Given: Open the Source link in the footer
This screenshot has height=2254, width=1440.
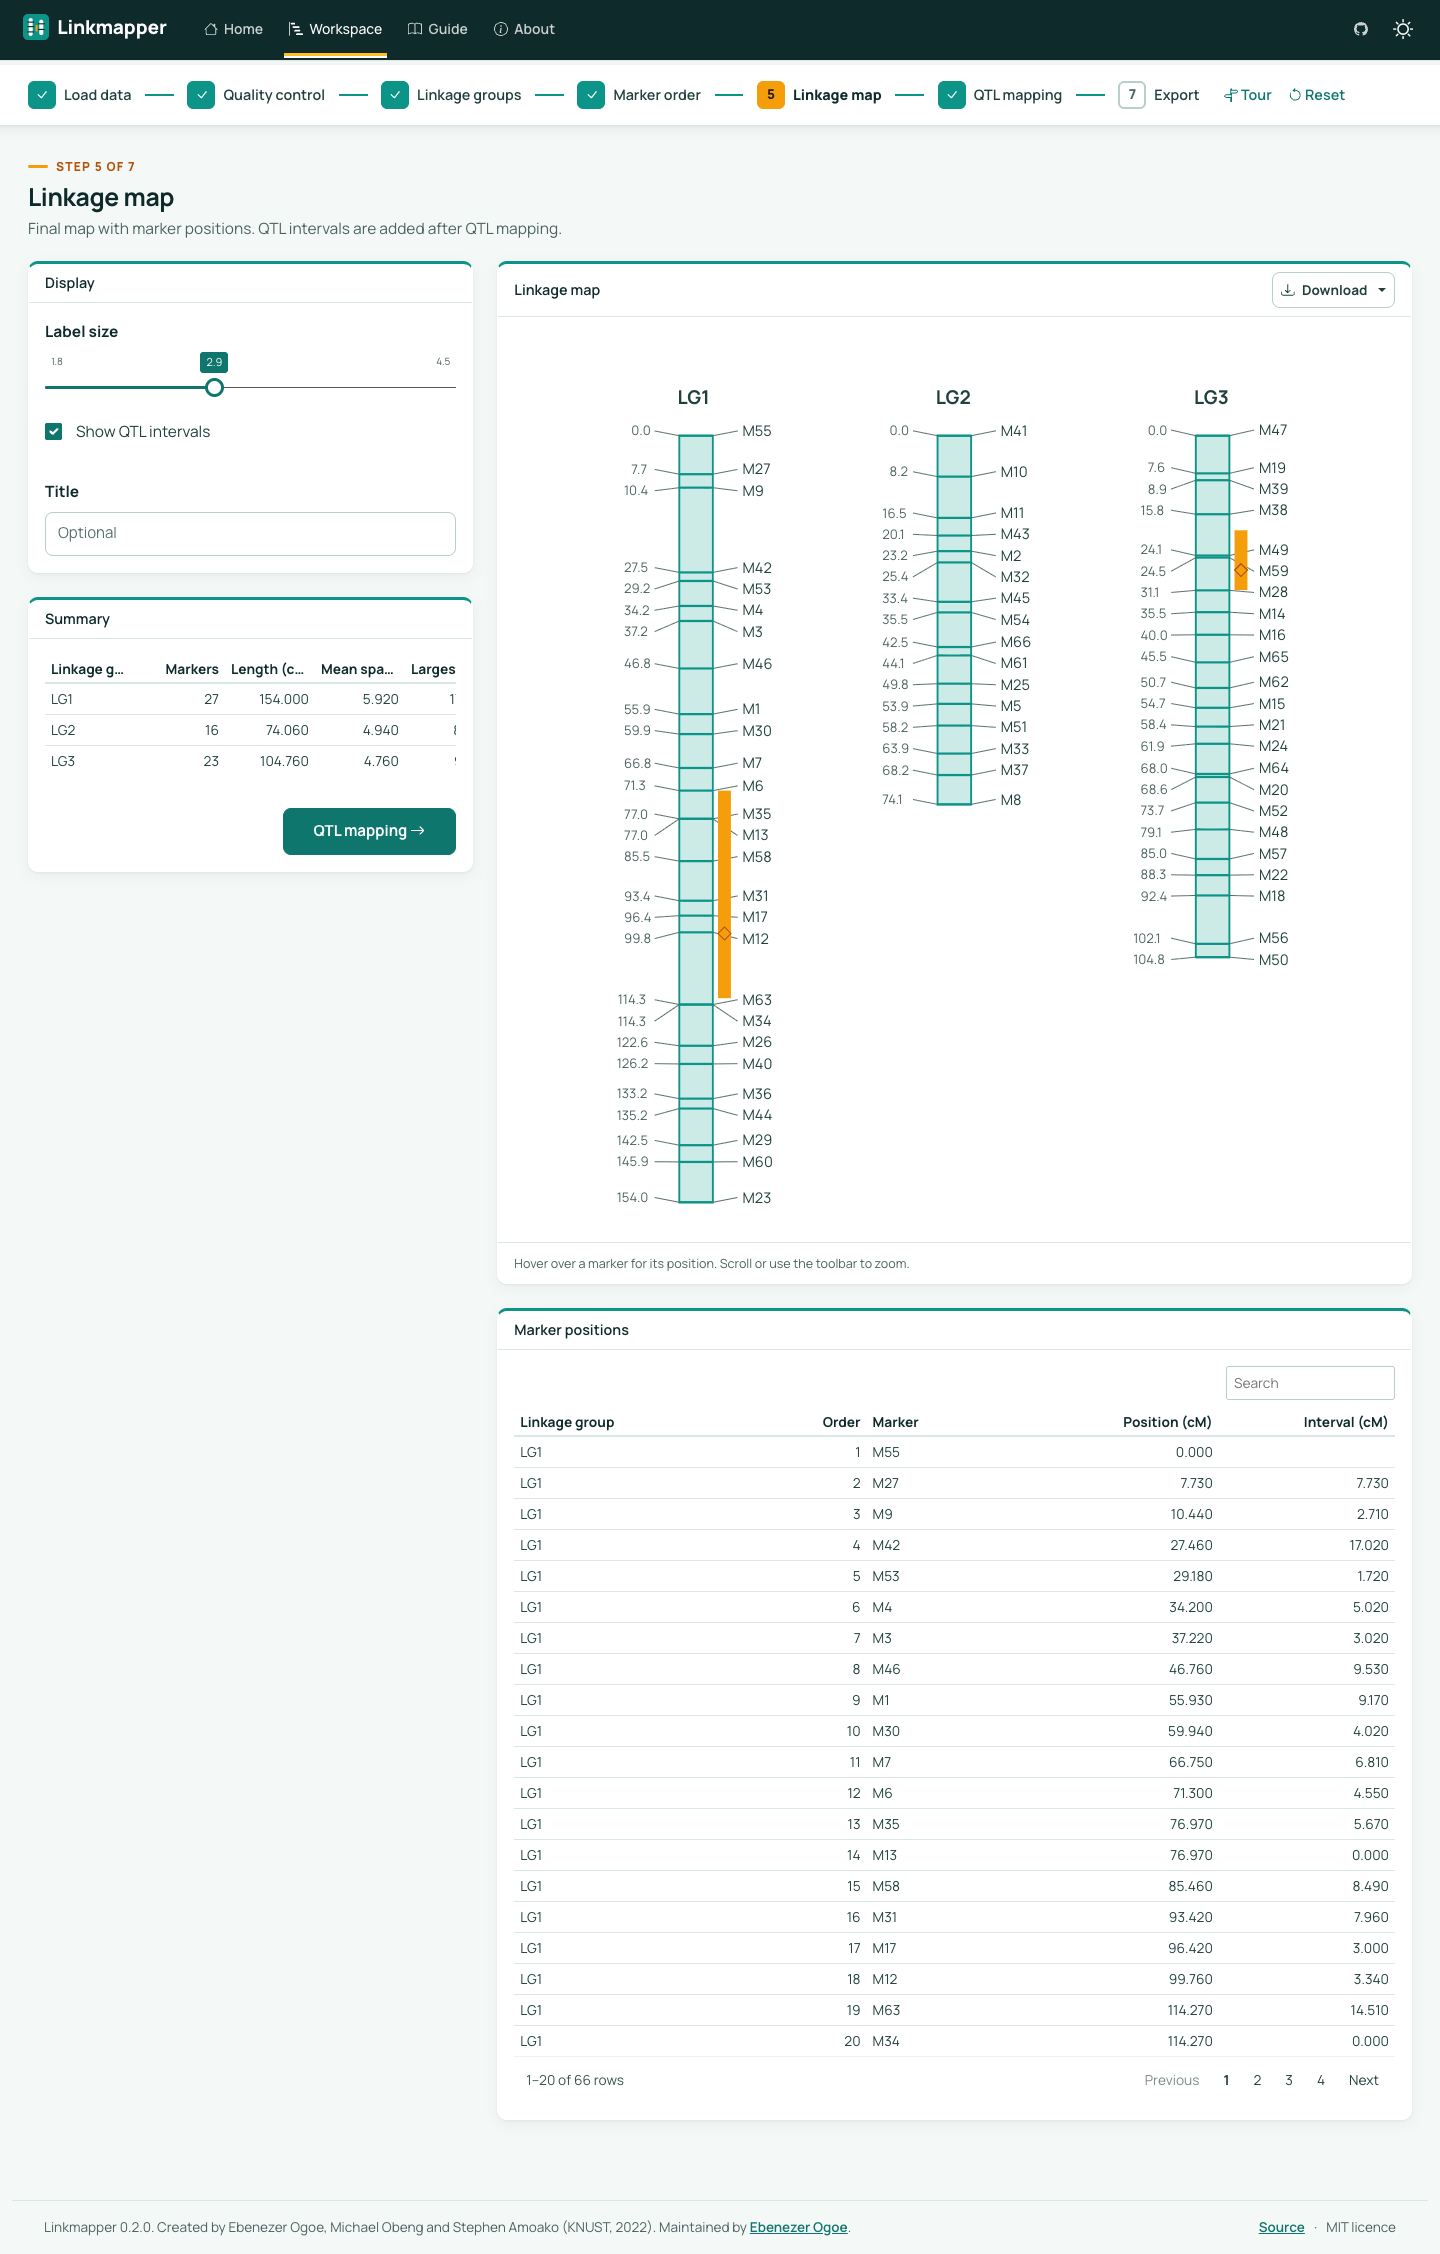Looking at the screenshot, I should pyautogui.click(x=1282, y=2227).
